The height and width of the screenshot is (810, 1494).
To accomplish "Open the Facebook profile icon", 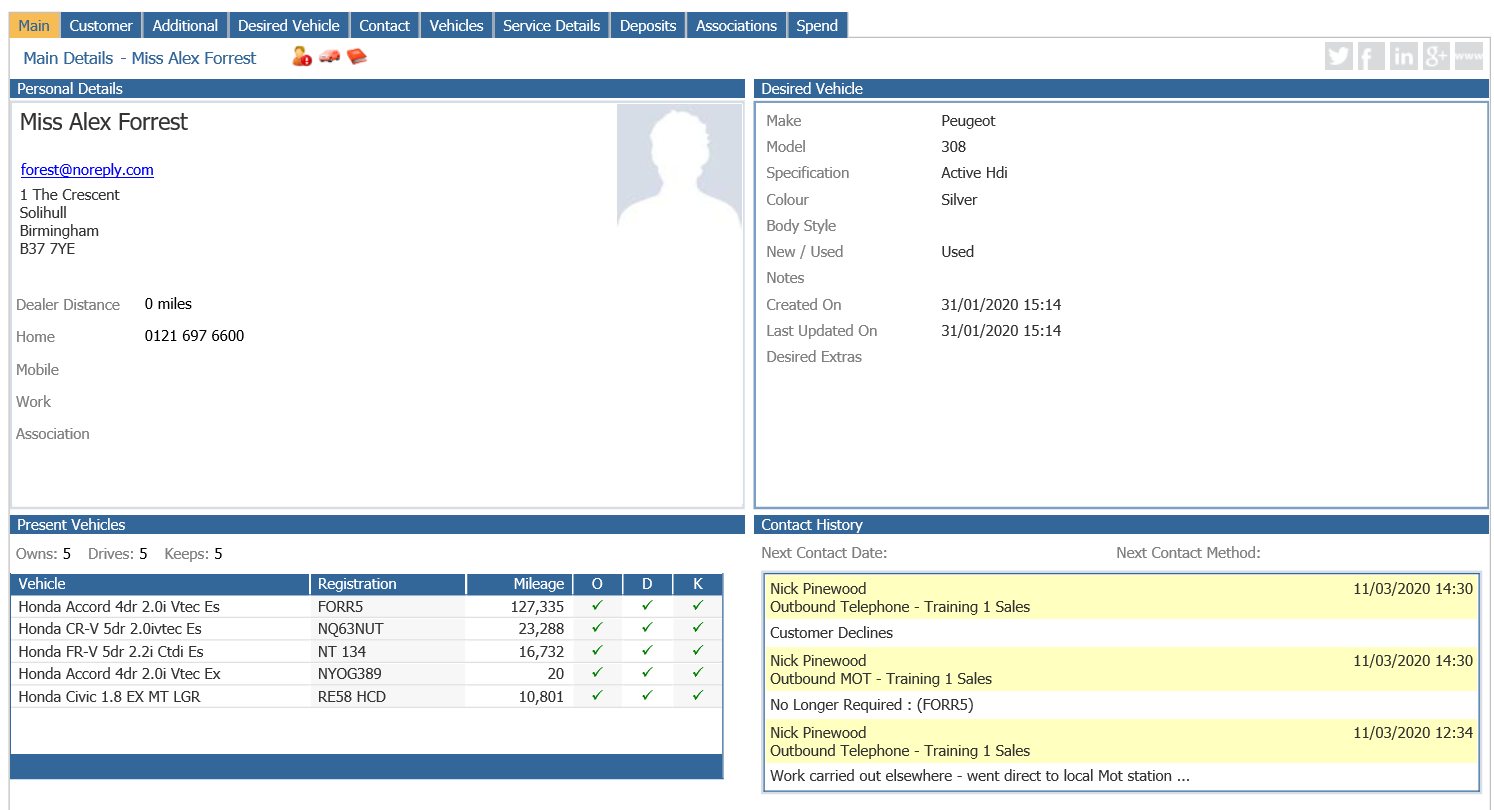I will (x=1371, y=56).
